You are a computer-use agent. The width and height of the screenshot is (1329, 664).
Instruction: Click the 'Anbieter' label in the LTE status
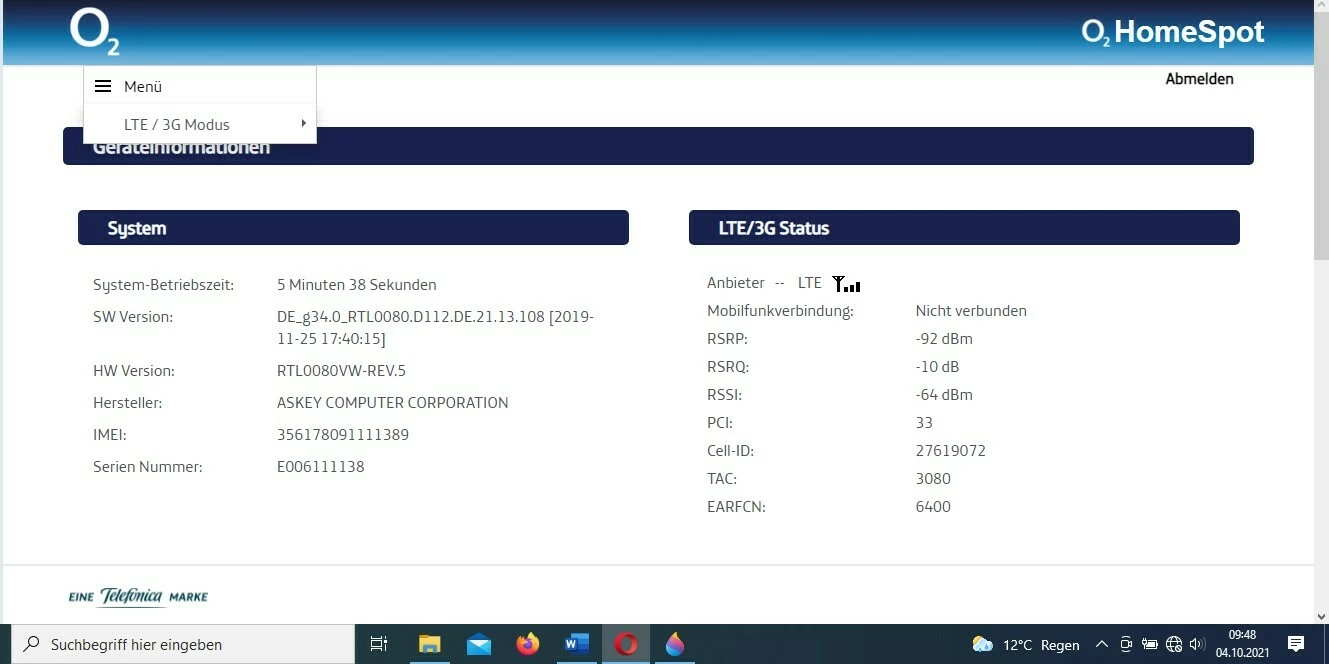click(x=736, y=283)
